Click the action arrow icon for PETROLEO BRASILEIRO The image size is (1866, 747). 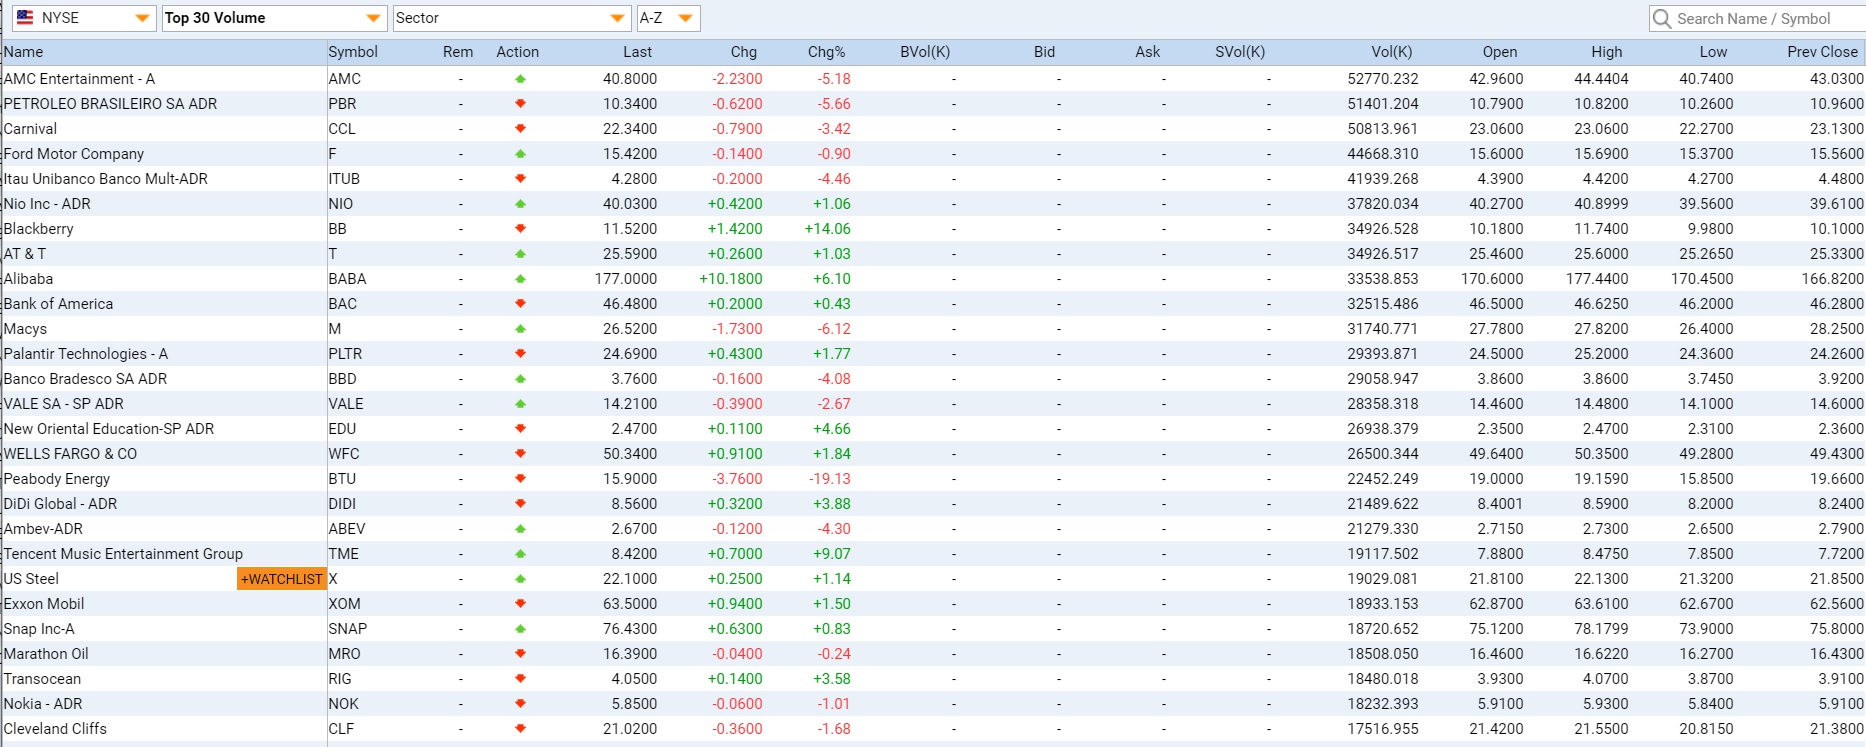520,104
